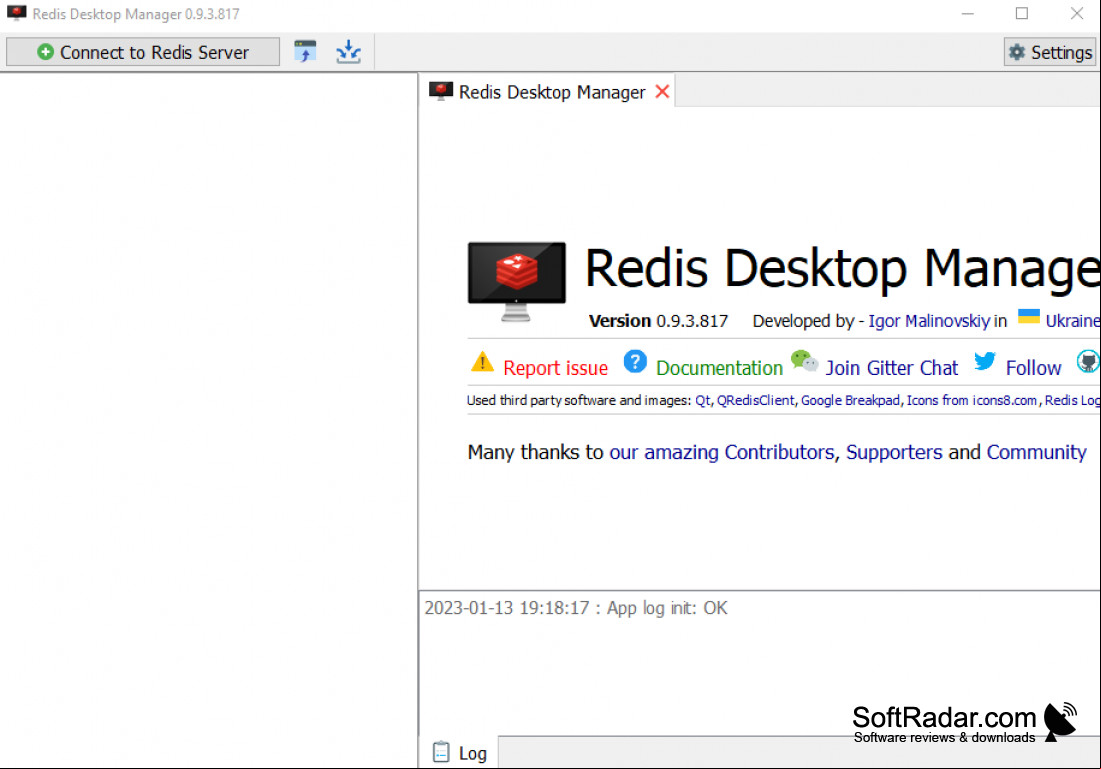Maximize the Redis Desktop Manager window
The image size is (1101, 769).
click(x=1022, y=13)
